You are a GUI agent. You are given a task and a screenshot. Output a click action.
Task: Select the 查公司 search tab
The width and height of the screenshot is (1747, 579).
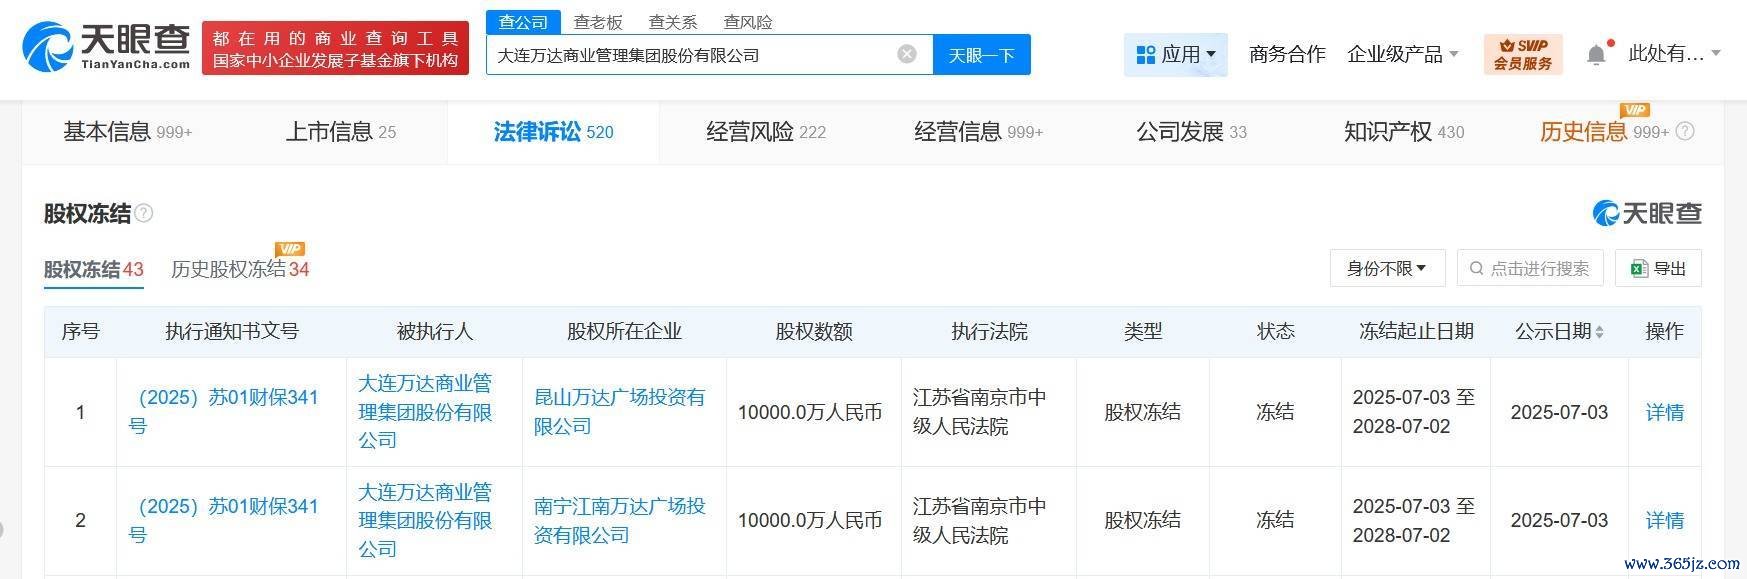coord(523,21)
